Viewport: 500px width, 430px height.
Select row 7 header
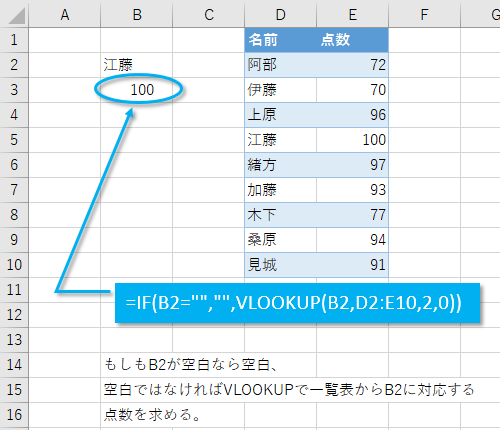pyautogui.click(x=14, y=190)
